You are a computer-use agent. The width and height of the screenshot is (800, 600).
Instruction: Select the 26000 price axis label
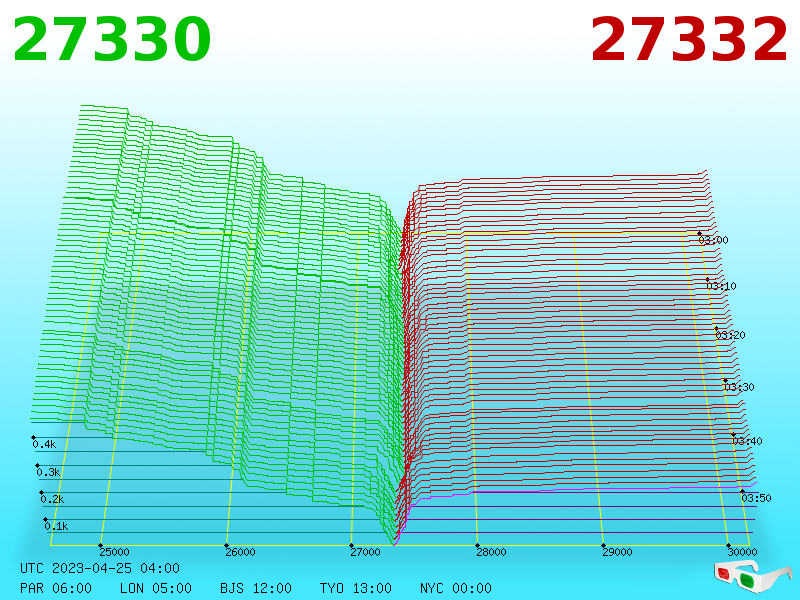click(x=240, y=552)
